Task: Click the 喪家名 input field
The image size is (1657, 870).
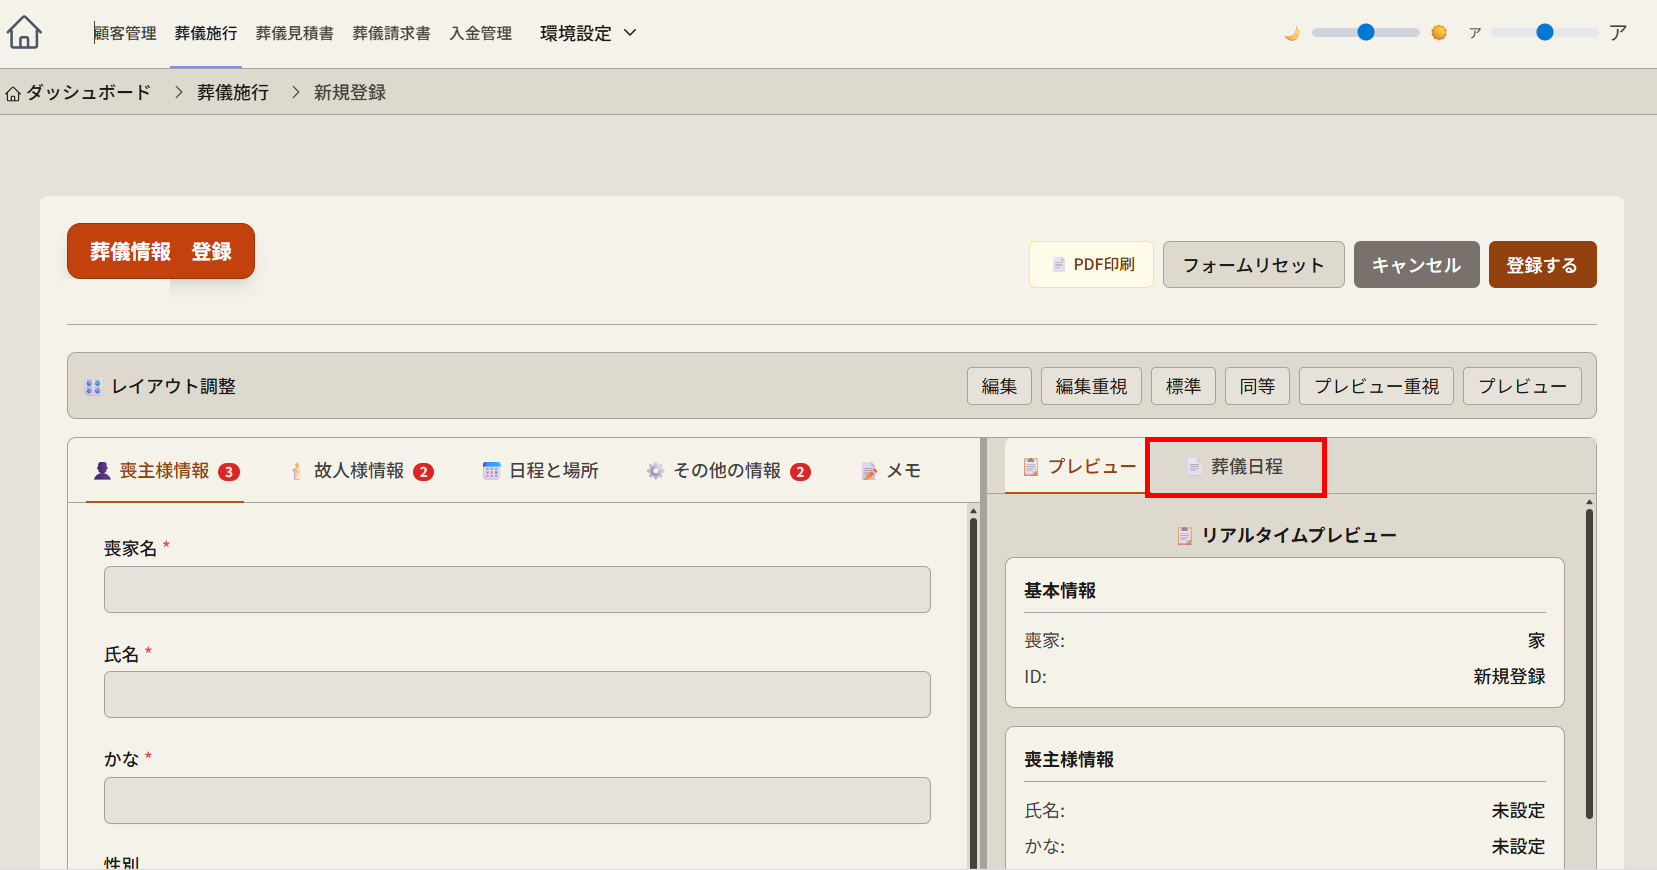Action: pos(517,590)
